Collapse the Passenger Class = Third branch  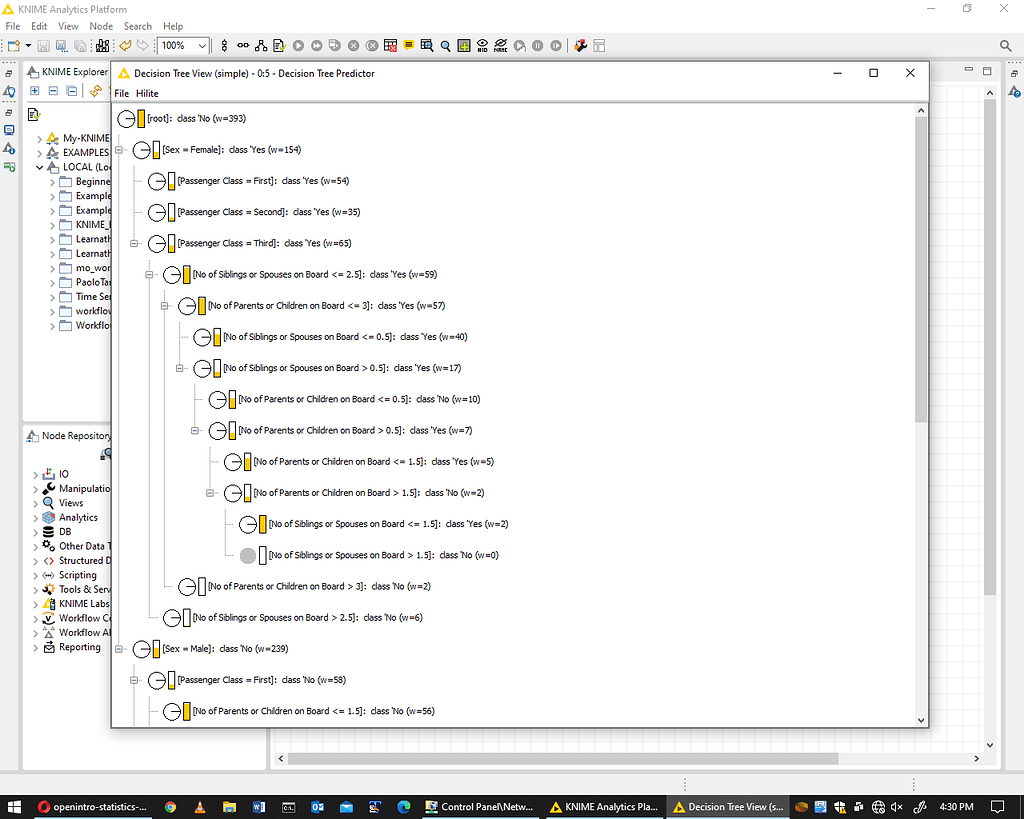[134, 243]
